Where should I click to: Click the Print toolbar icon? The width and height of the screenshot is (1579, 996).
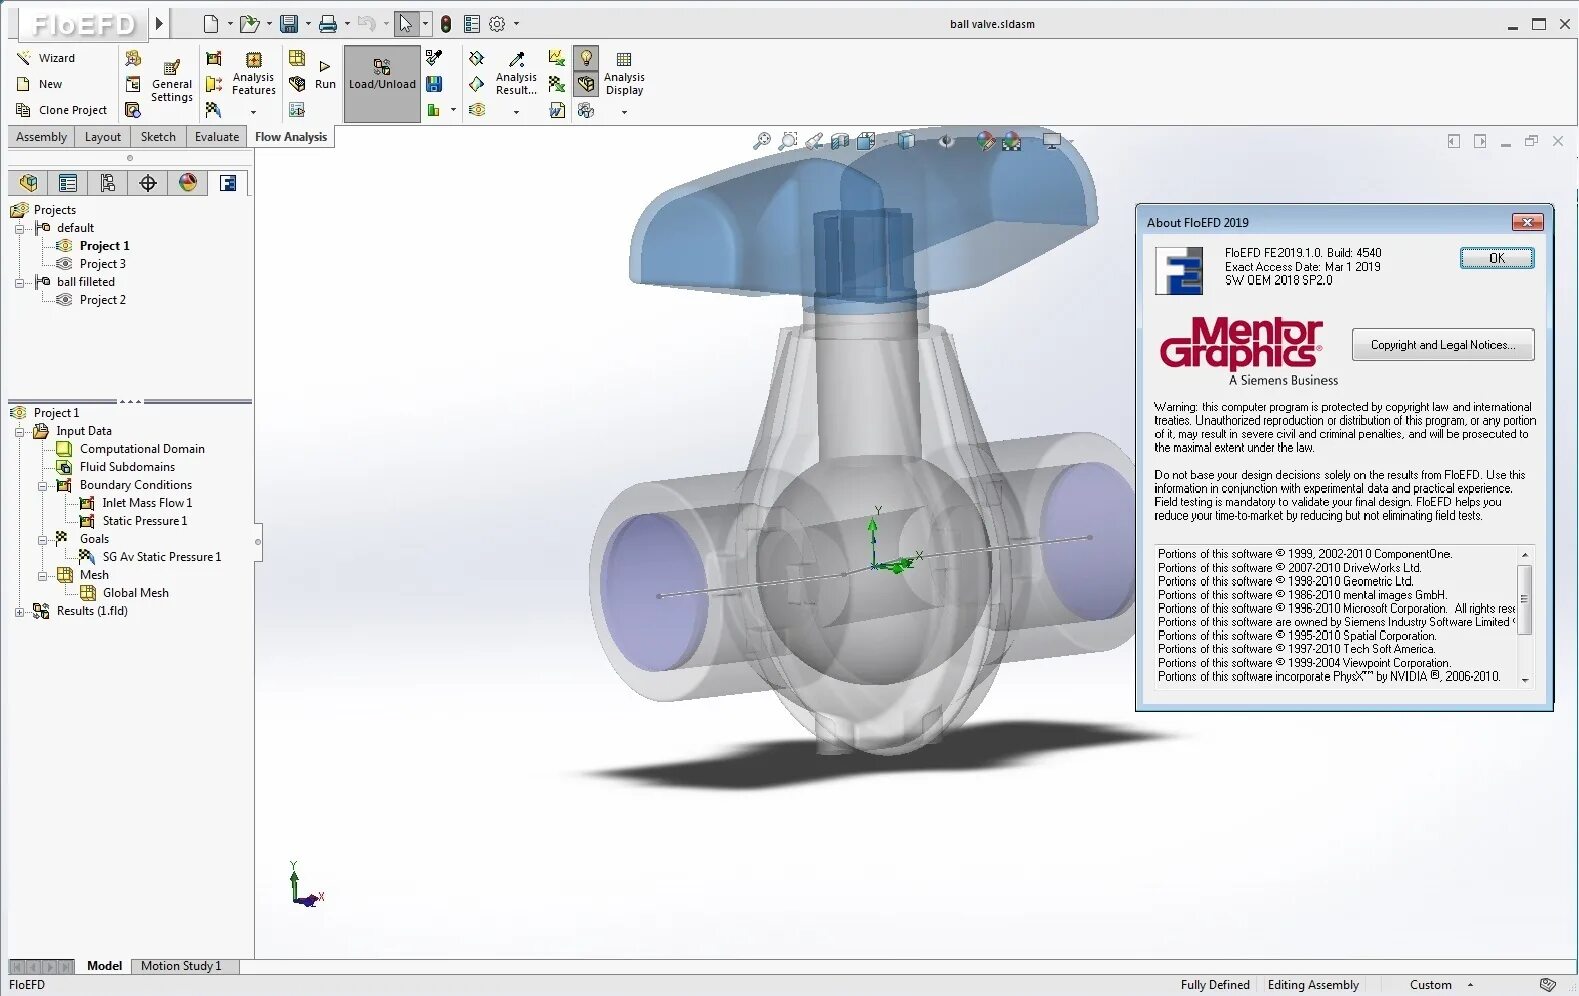[x=328, y=24]
